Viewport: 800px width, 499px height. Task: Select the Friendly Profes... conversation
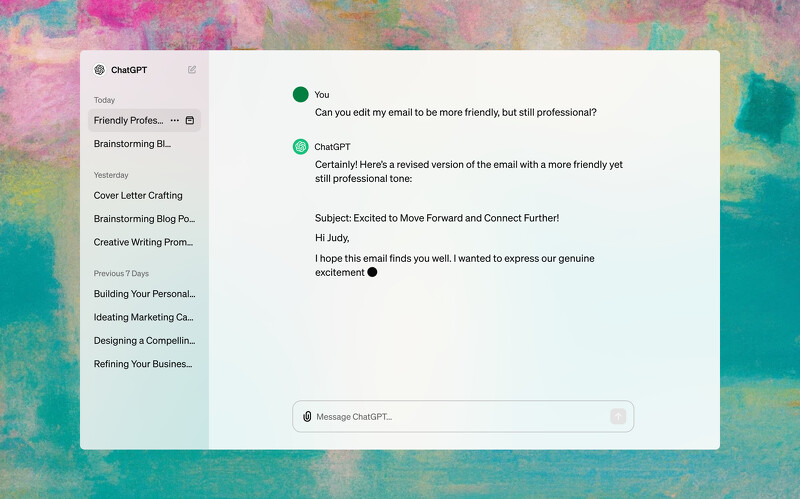(128, 121)
